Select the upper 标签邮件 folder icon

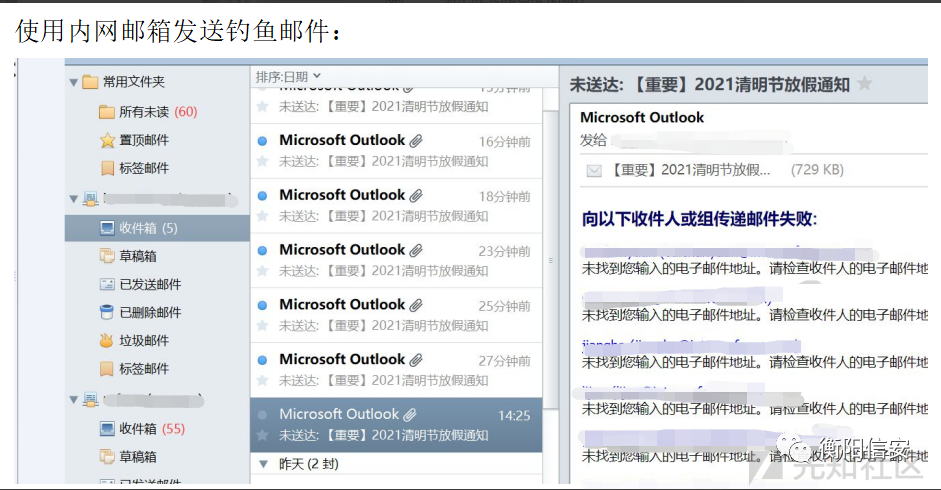click(x=107, y=168)
